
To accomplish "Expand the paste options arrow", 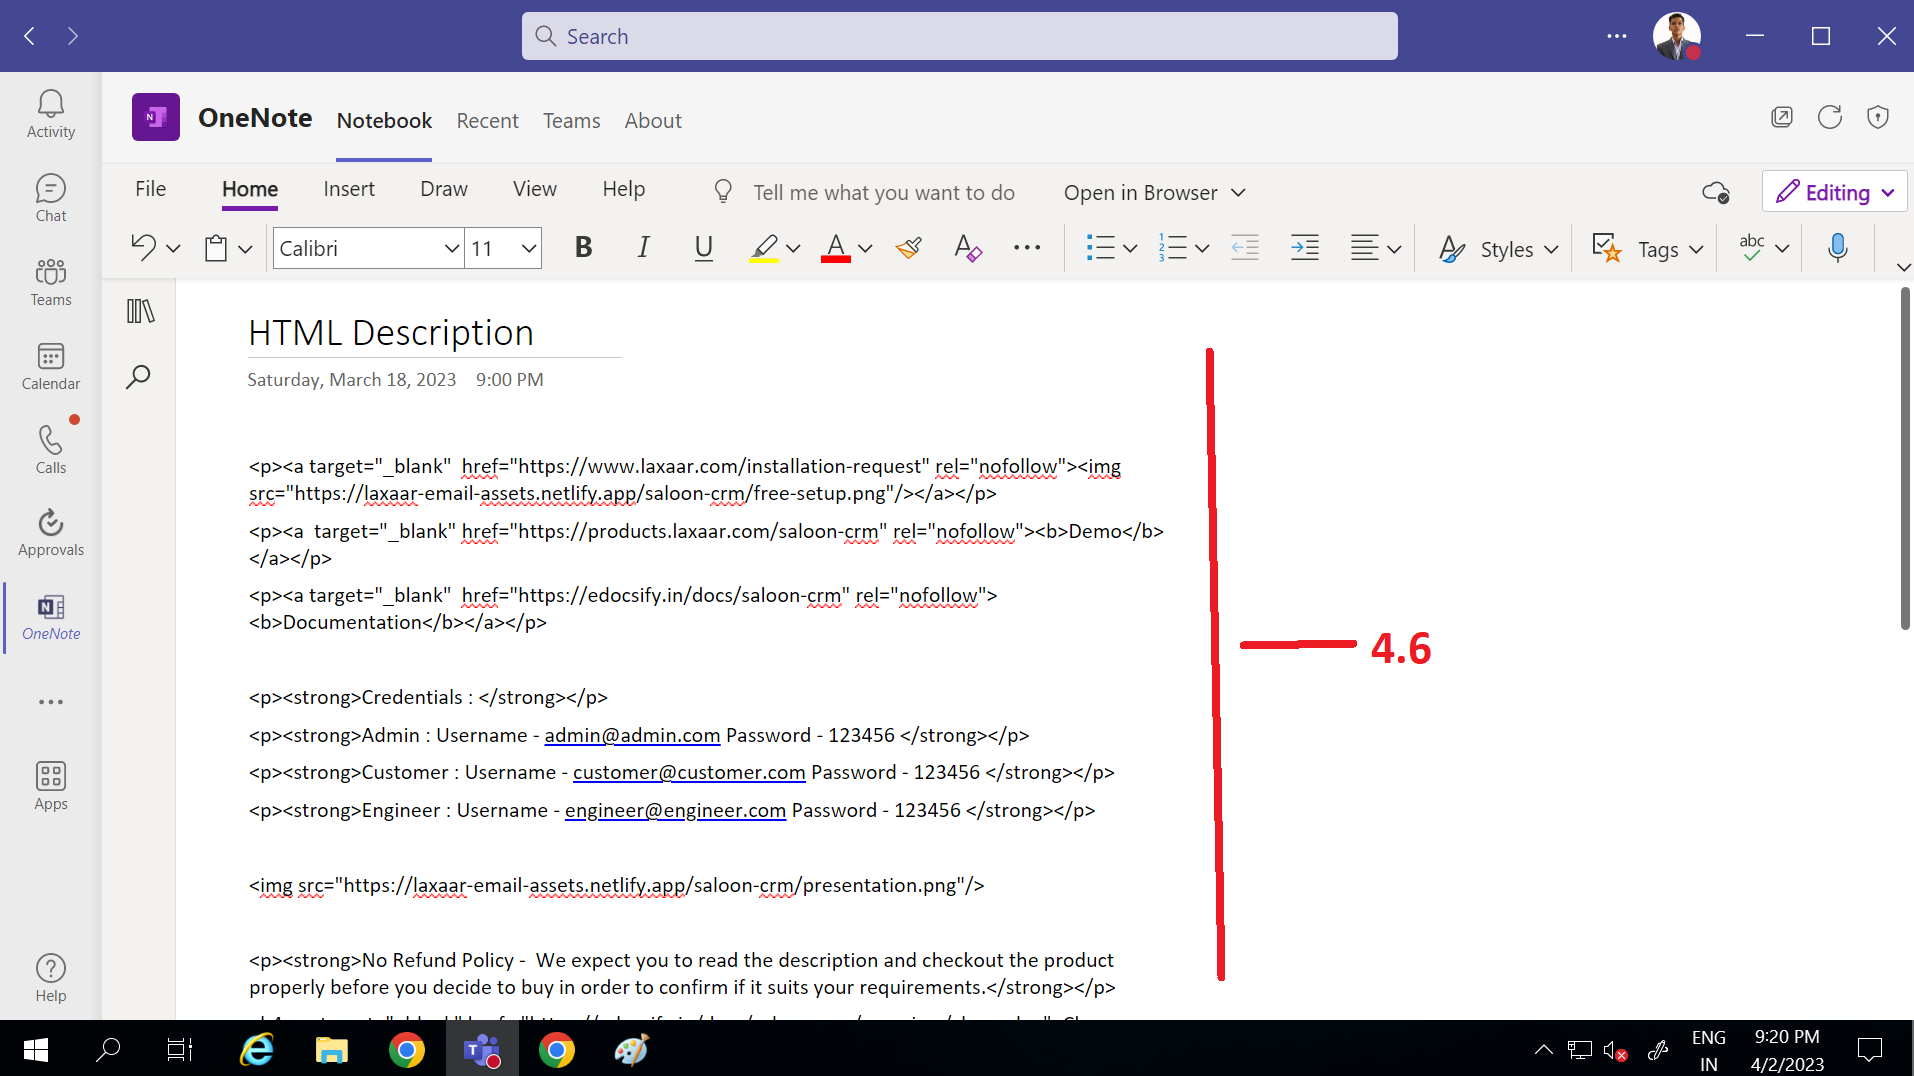I will (x=245, y=248).
